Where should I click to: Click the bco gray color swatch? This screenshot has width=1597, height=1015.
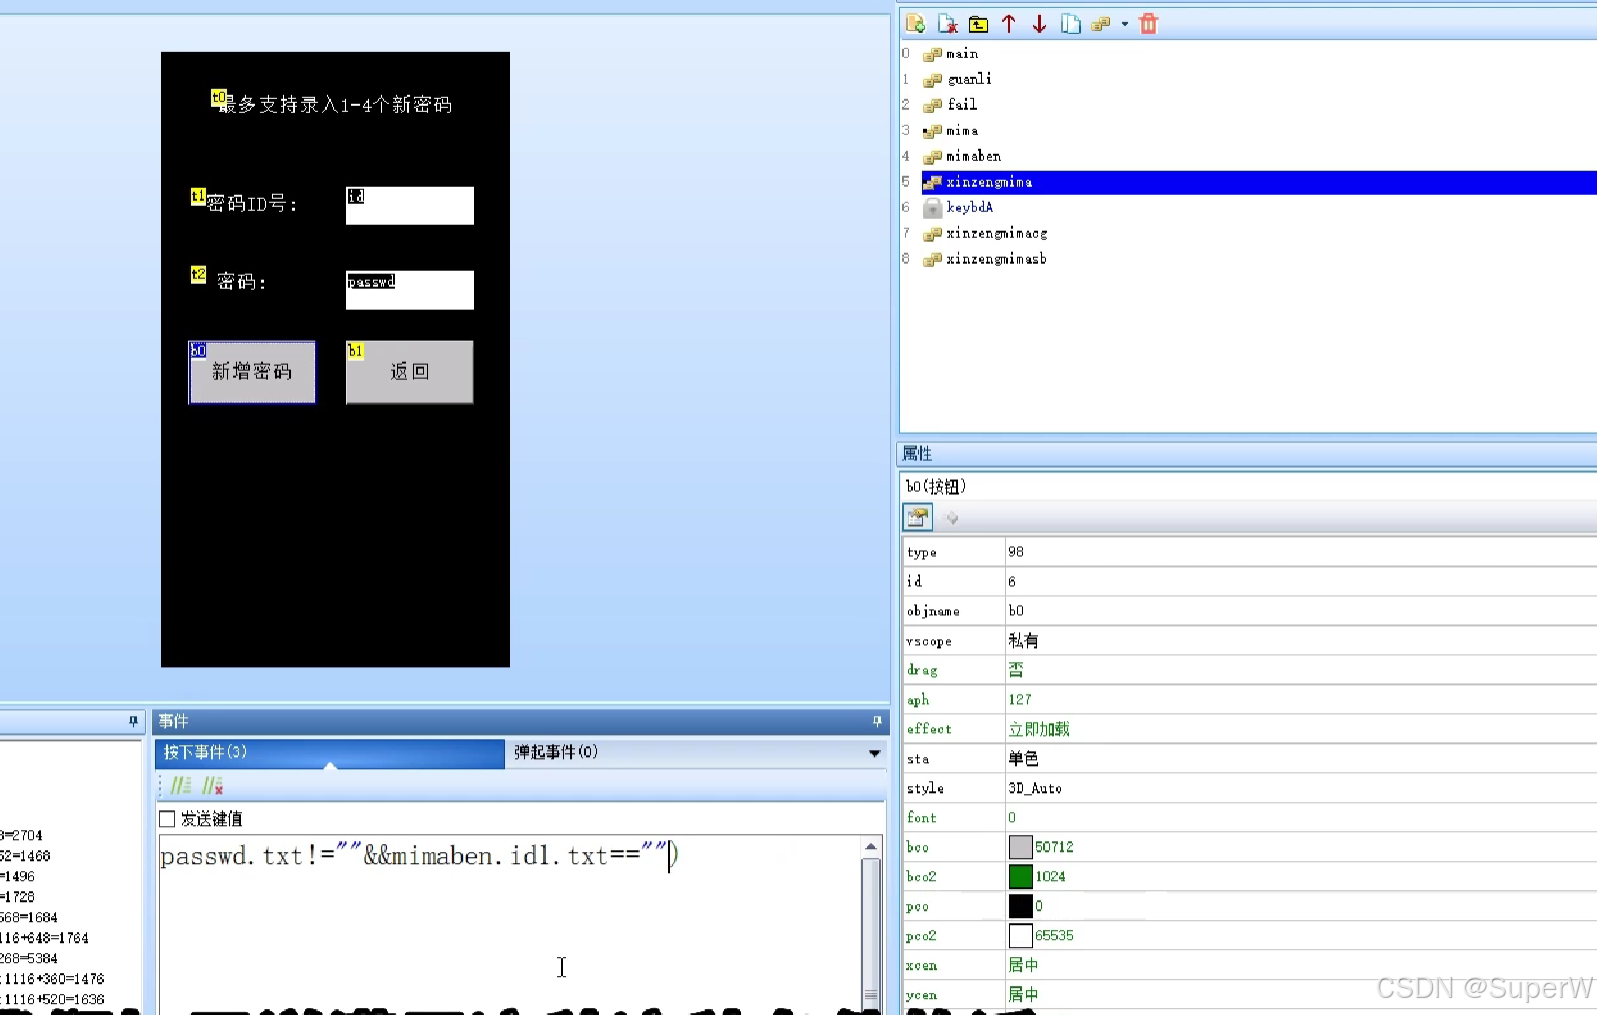[x=1020, y=847]
